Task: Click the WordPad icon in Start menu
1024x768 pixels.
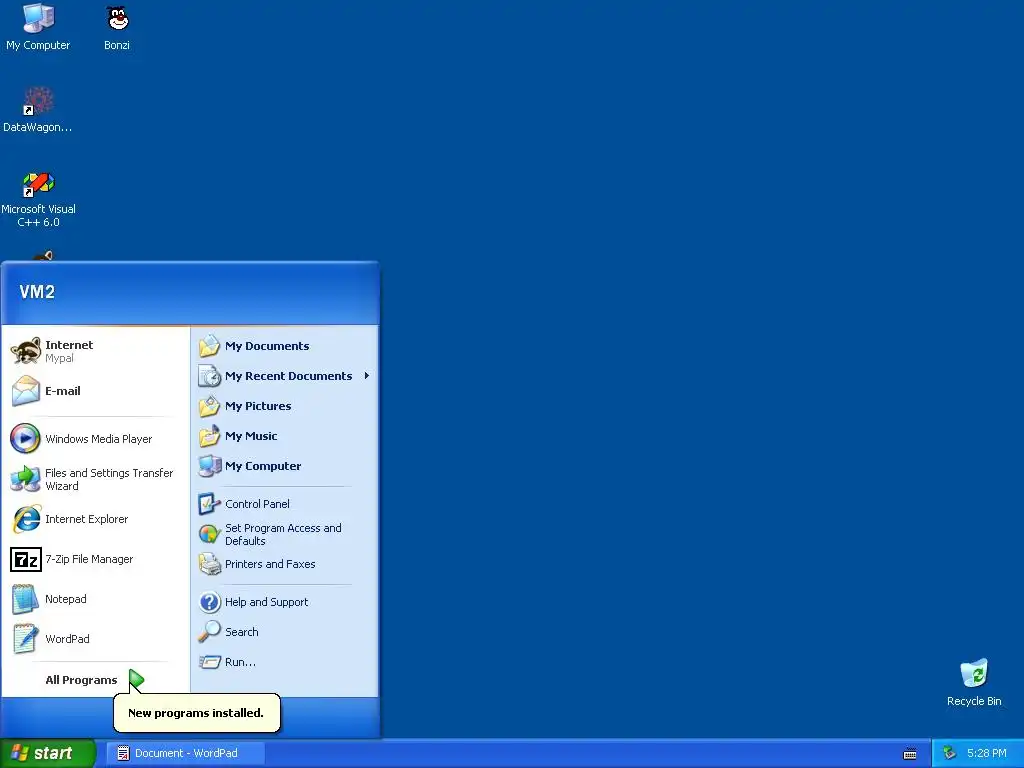Action: click(x=25, y=639)
